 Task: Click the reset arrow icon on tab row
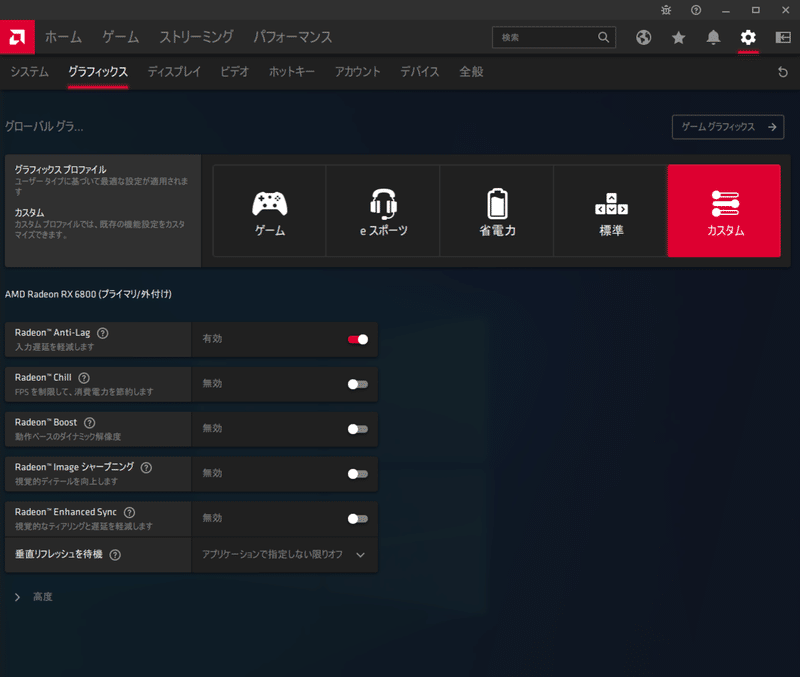point(783,72)
